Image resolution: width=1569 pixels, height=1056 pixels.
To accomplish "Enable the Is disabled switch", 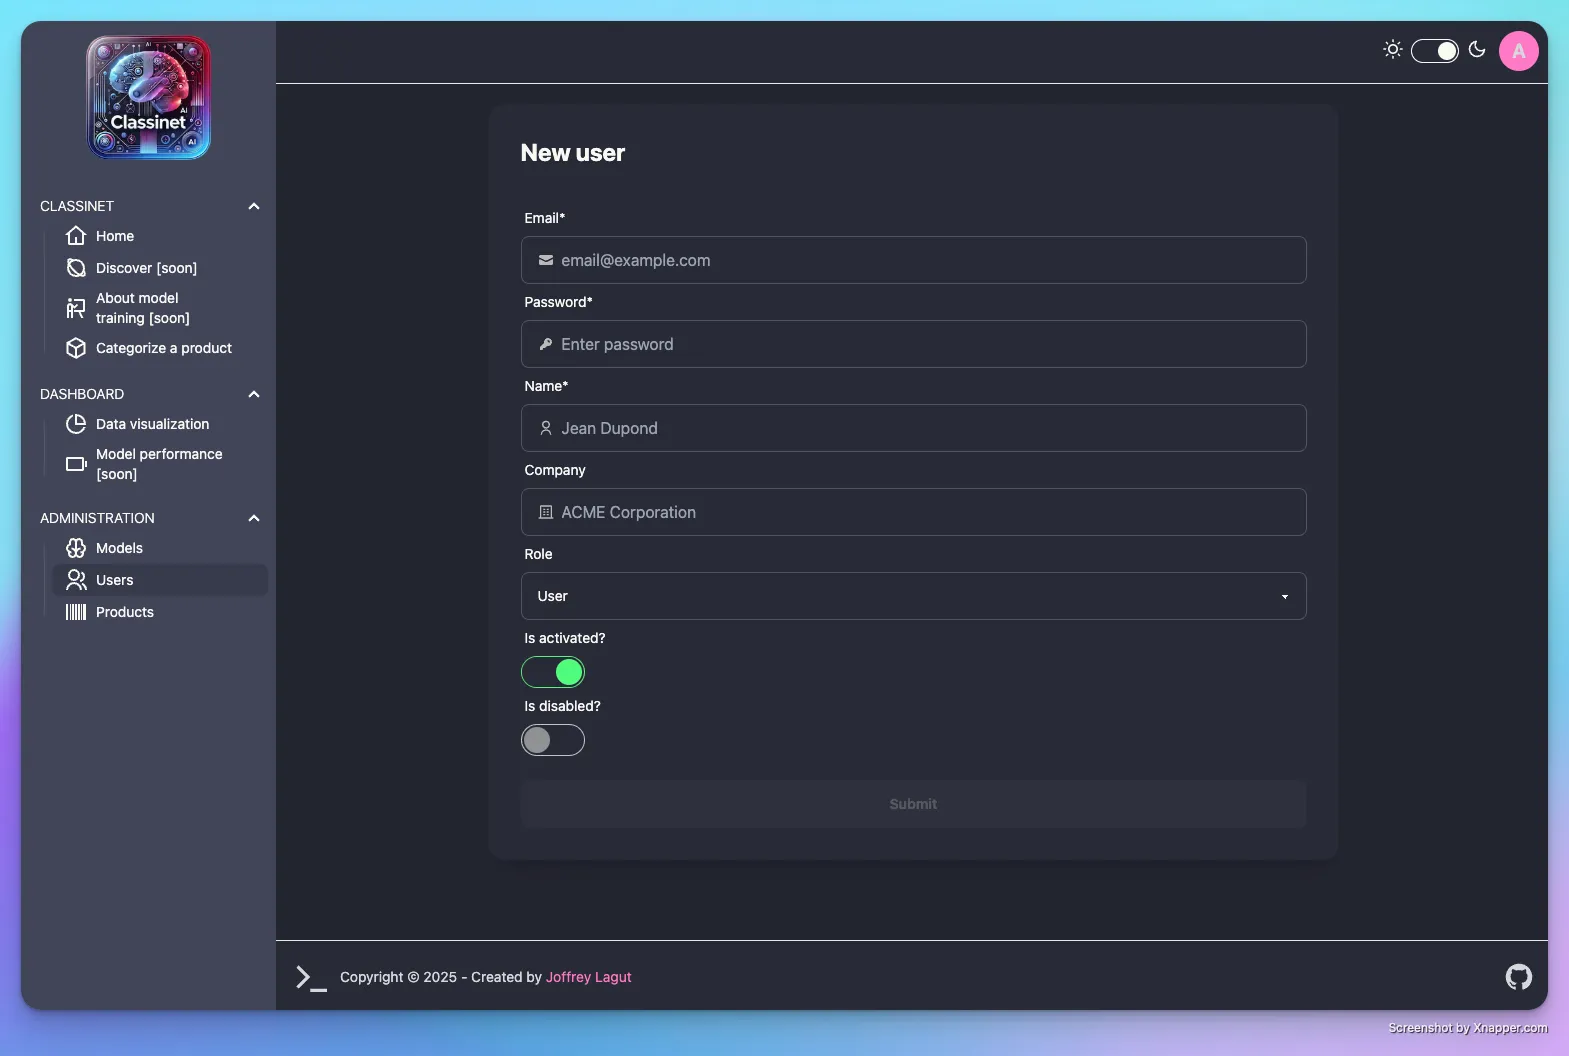I will [x=553, y=740].
